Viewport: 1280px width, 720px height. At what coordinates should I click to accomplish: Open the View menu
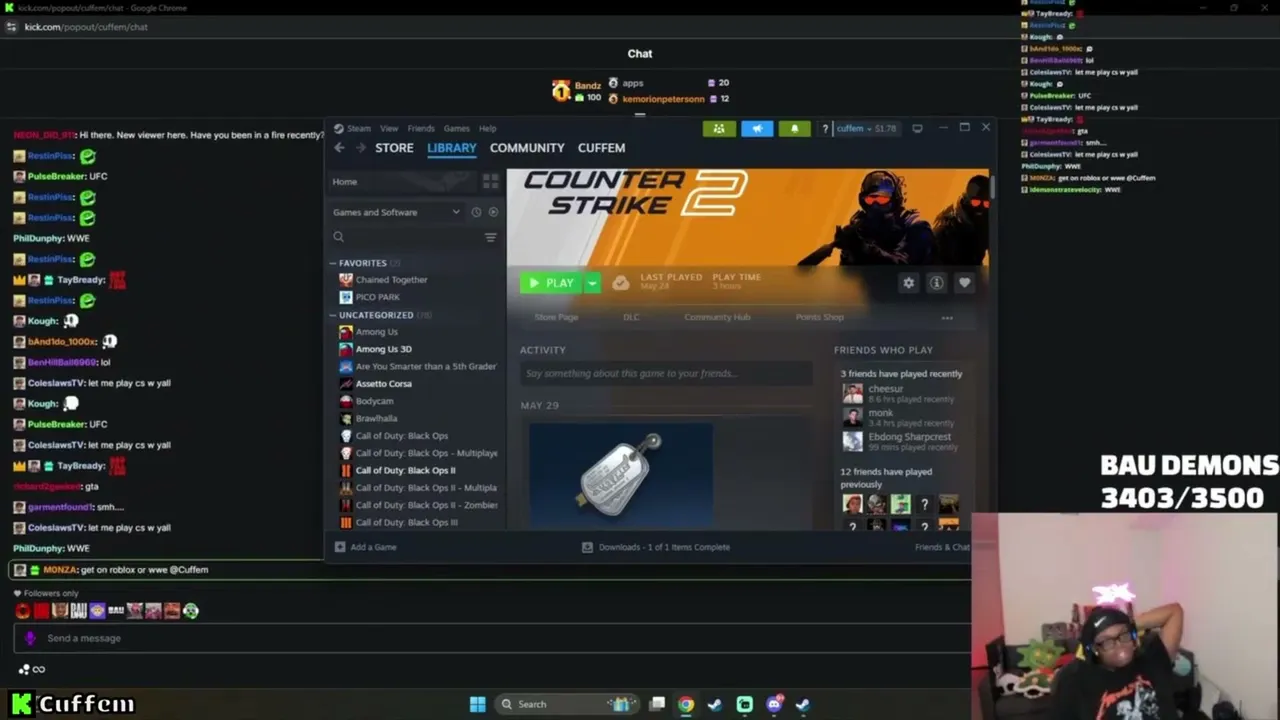point(389,128)
